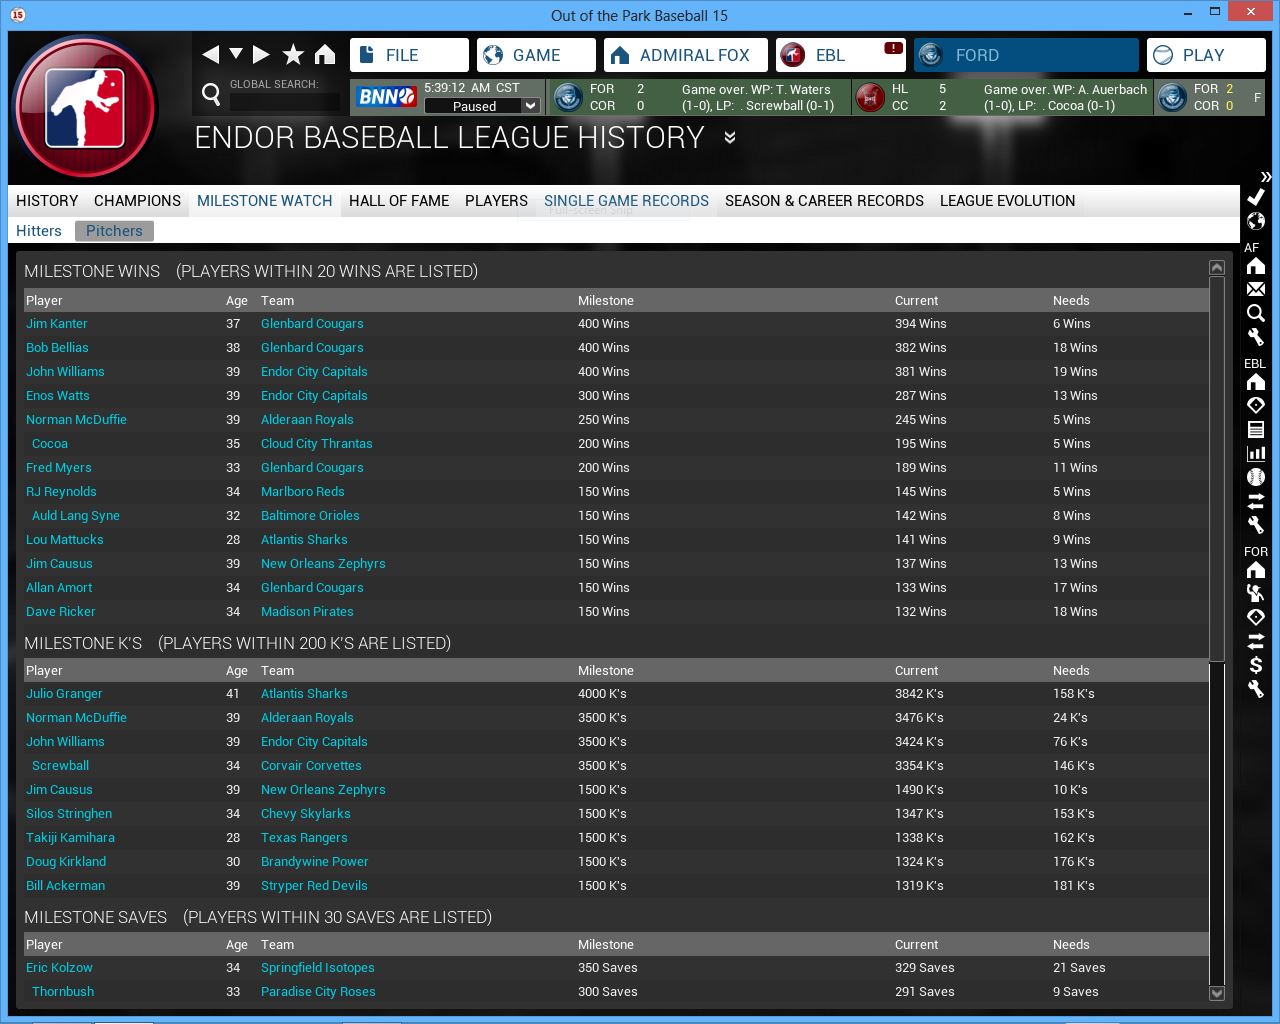The width and height of the screenshot is (1280, 1024).
Task: Go back with the left arrow icon
Action: pos(210,54)
